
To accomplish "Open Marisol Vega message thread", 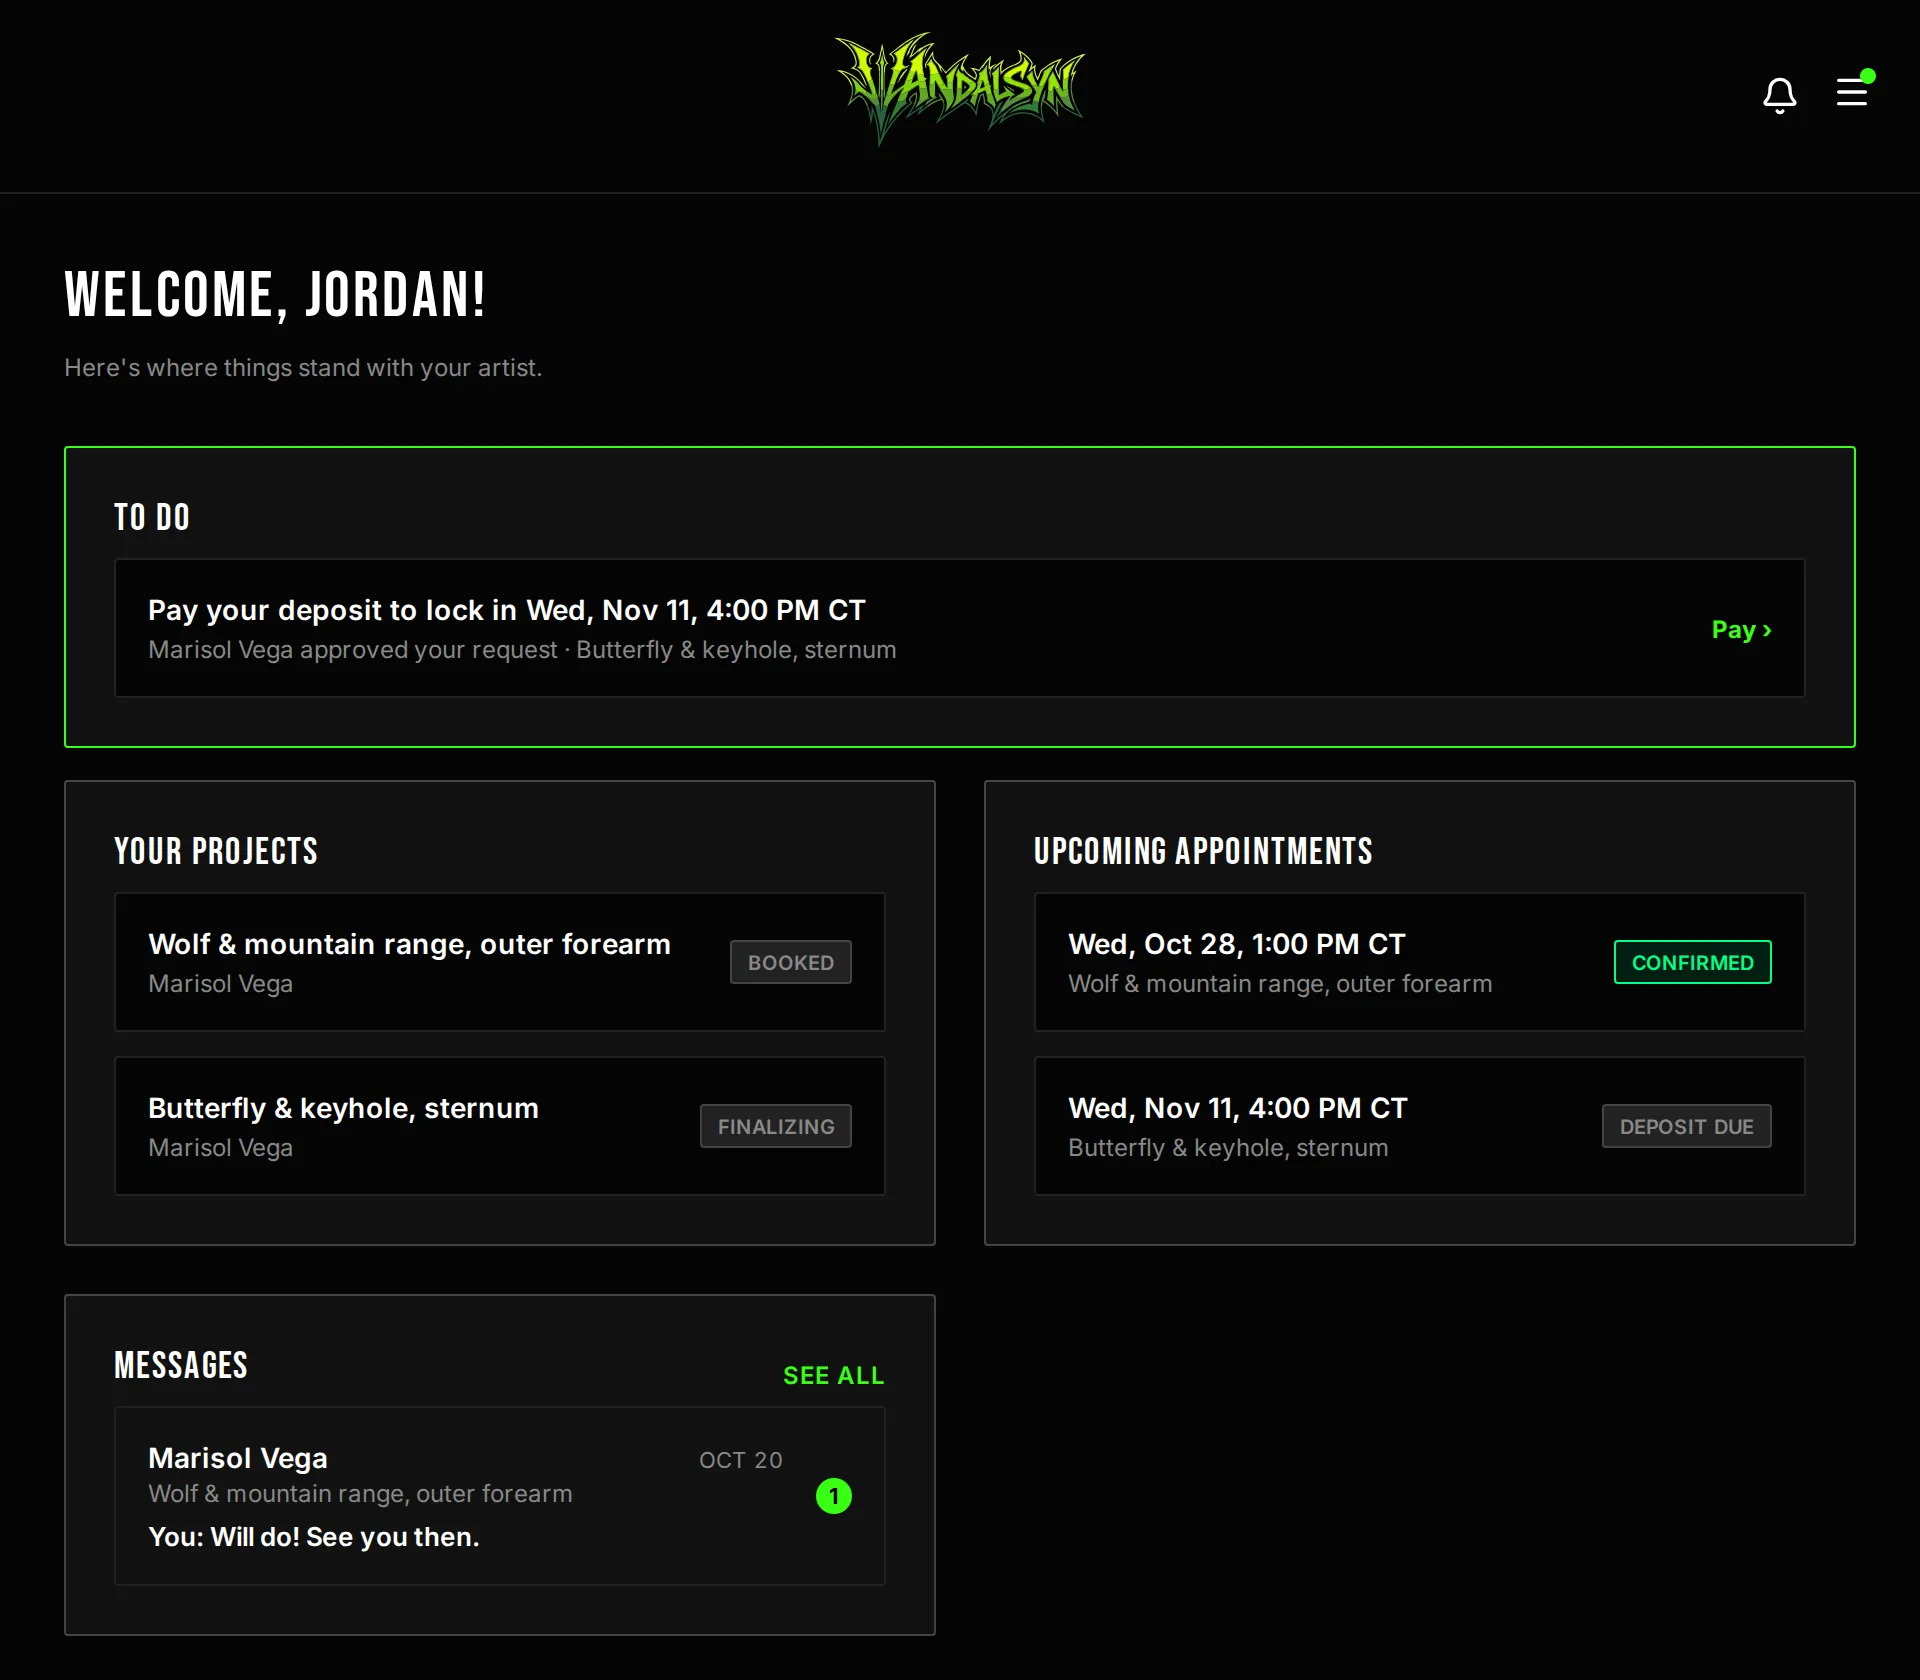I will [x=500, y=1496].
